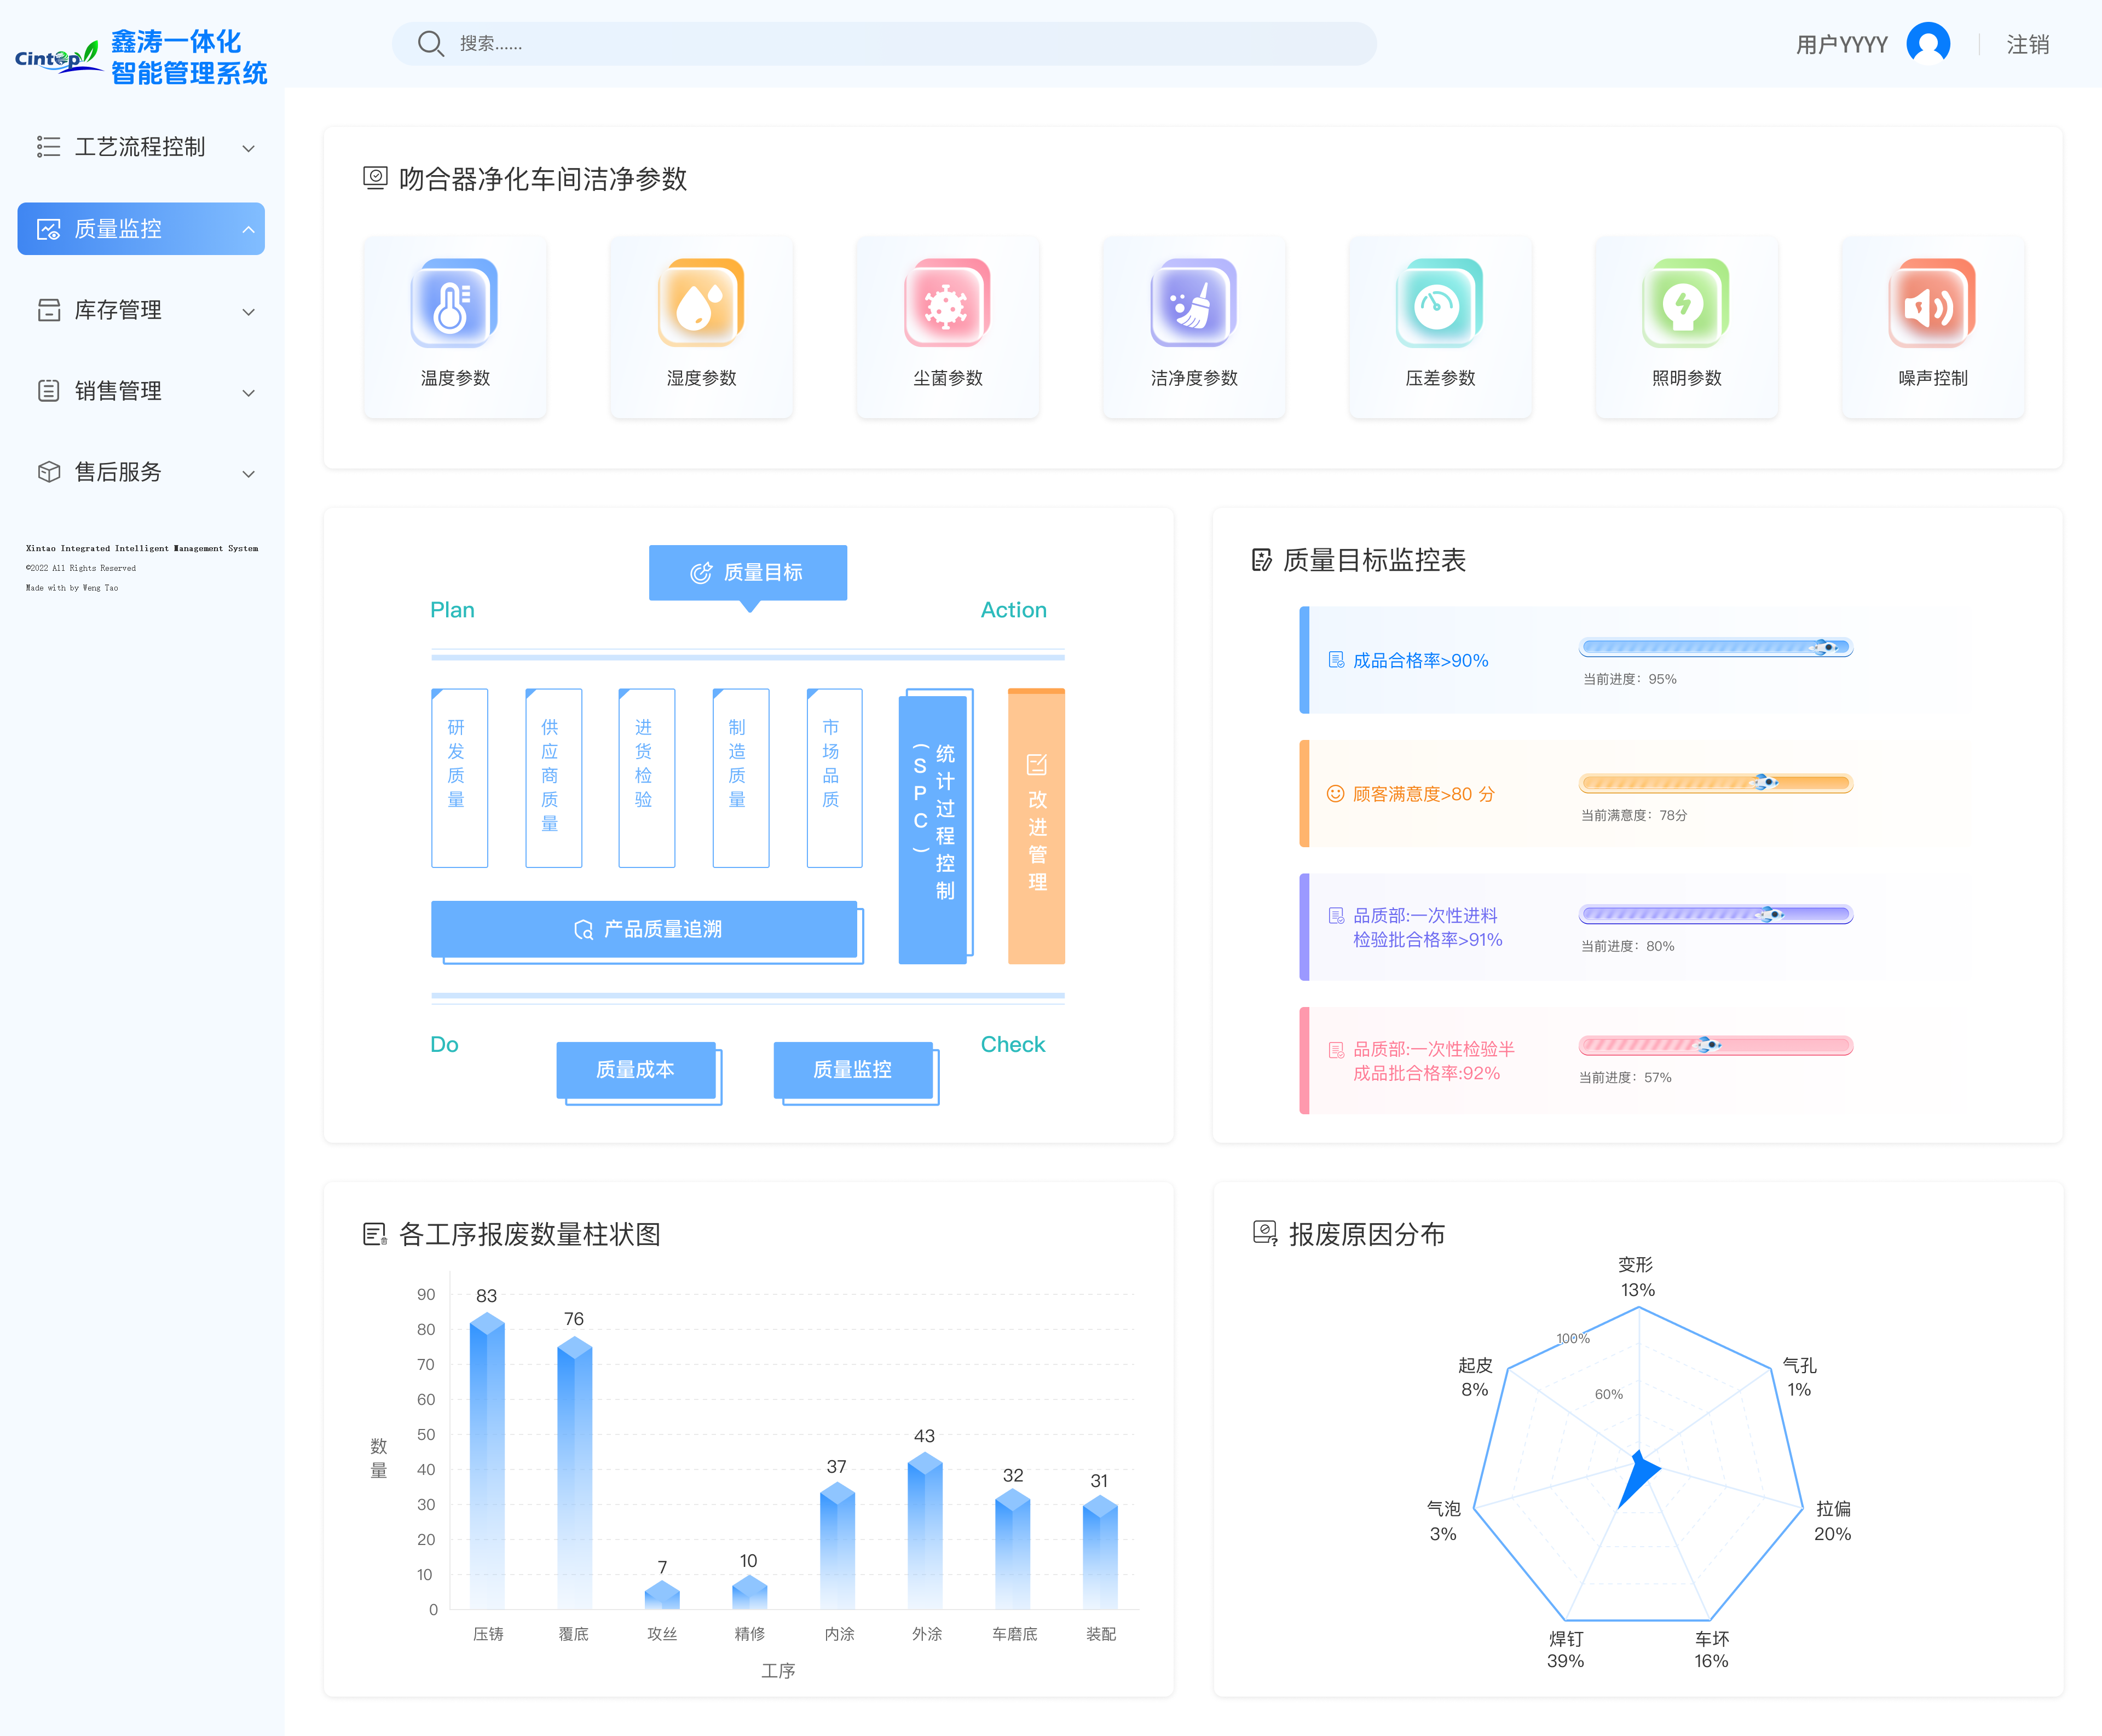Open the dust and bacteria parameter icon (尘菌参数)
The image size is (2102, 1736).
pyautogui.click(x=947, y=303)
